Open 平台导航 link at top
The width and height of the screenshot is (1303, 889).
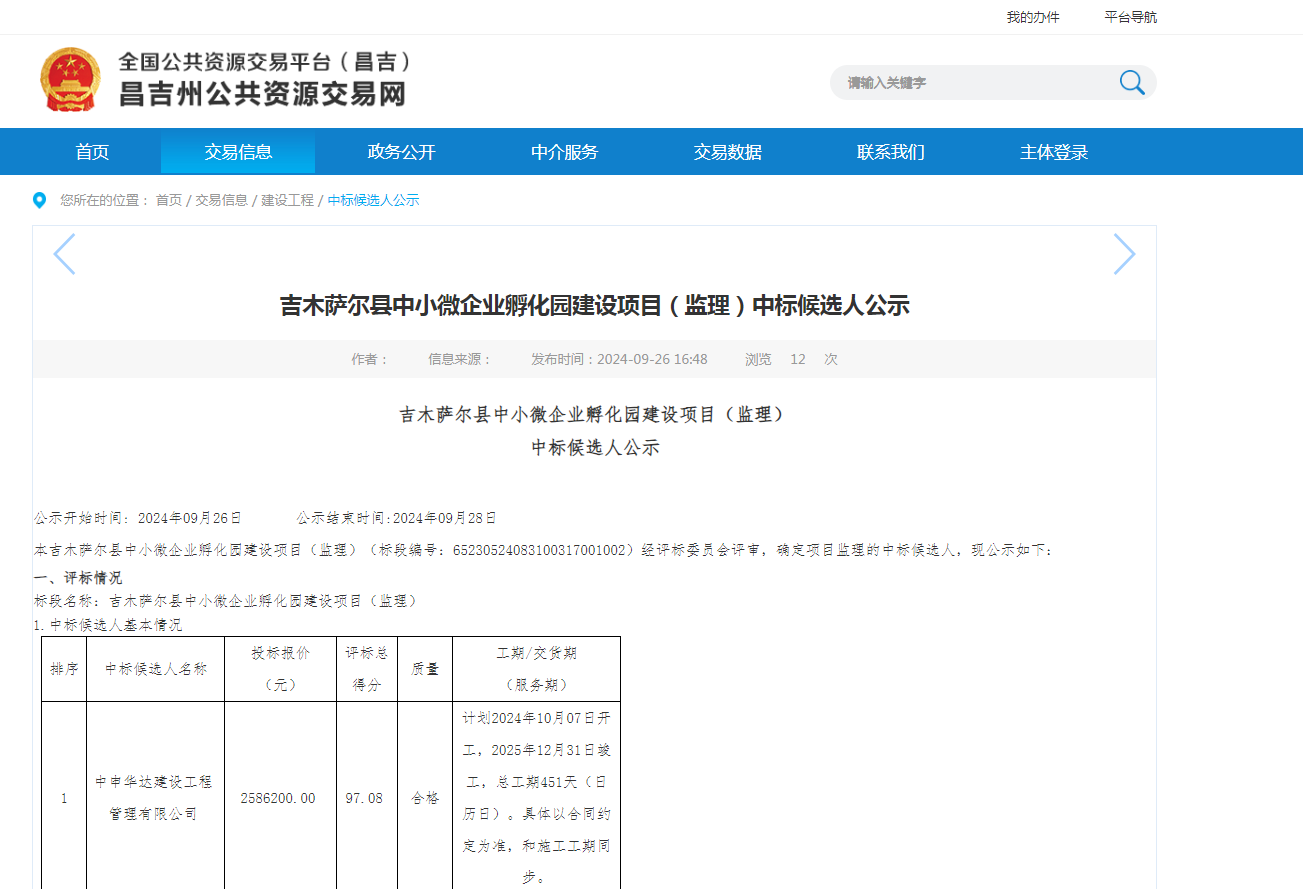click(1130, 17)
